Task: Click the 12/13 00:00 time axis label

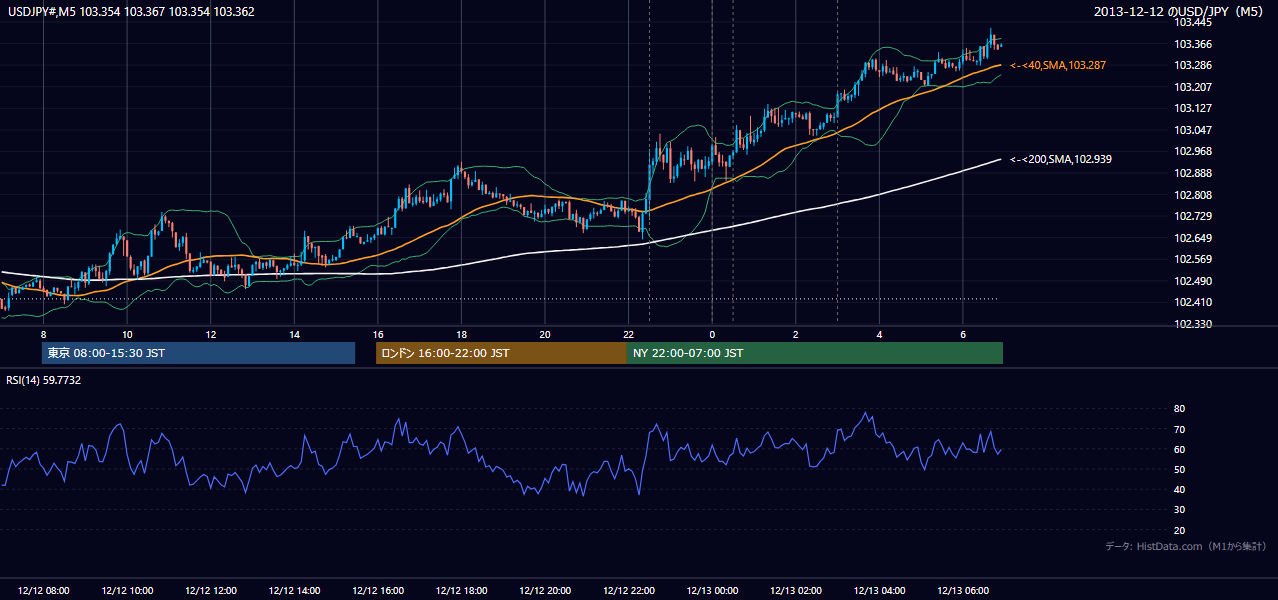Action: (x=712, y=591)
